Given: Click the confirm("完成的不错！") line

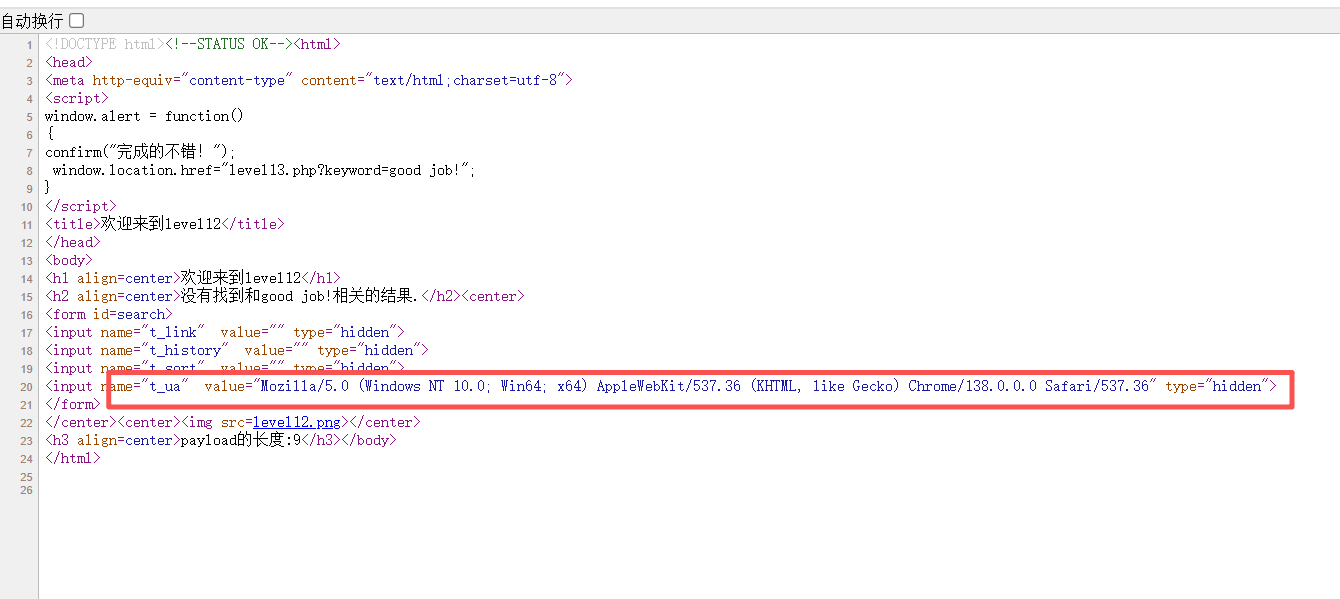Looking at the screenshot, I should [140, 152].
